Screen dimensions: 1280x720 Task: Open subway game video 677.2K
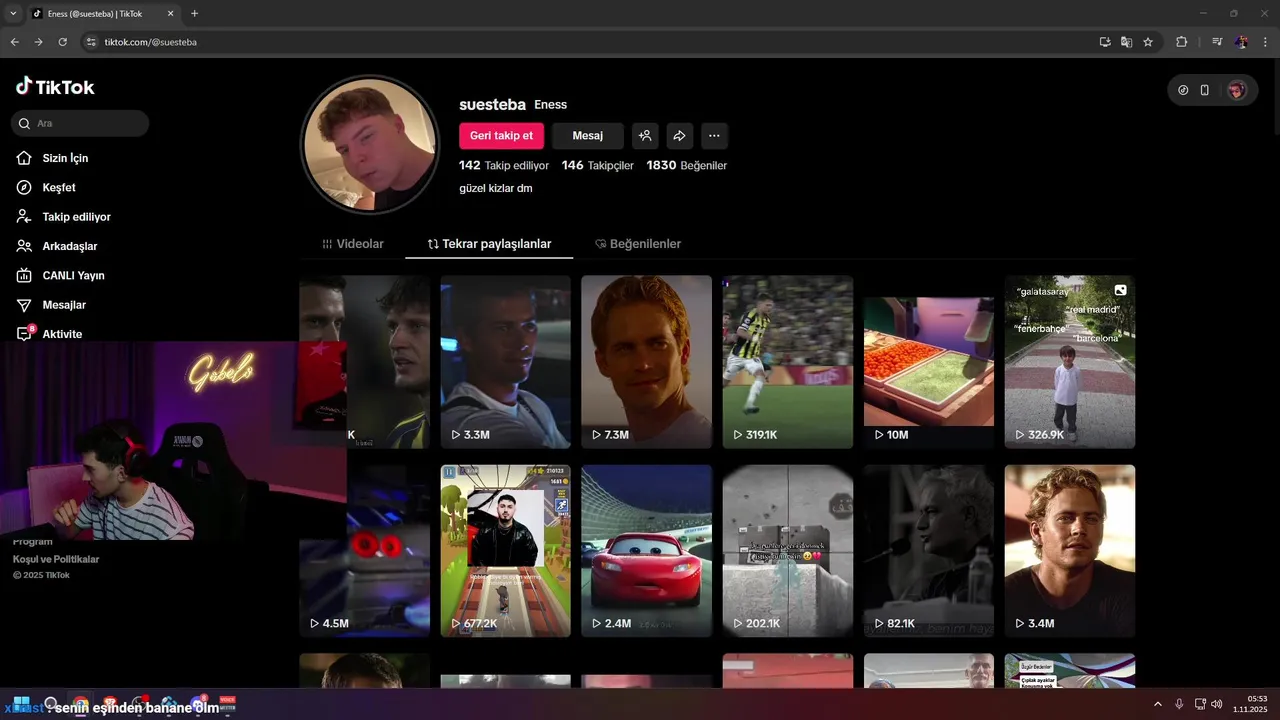(506, 551)
